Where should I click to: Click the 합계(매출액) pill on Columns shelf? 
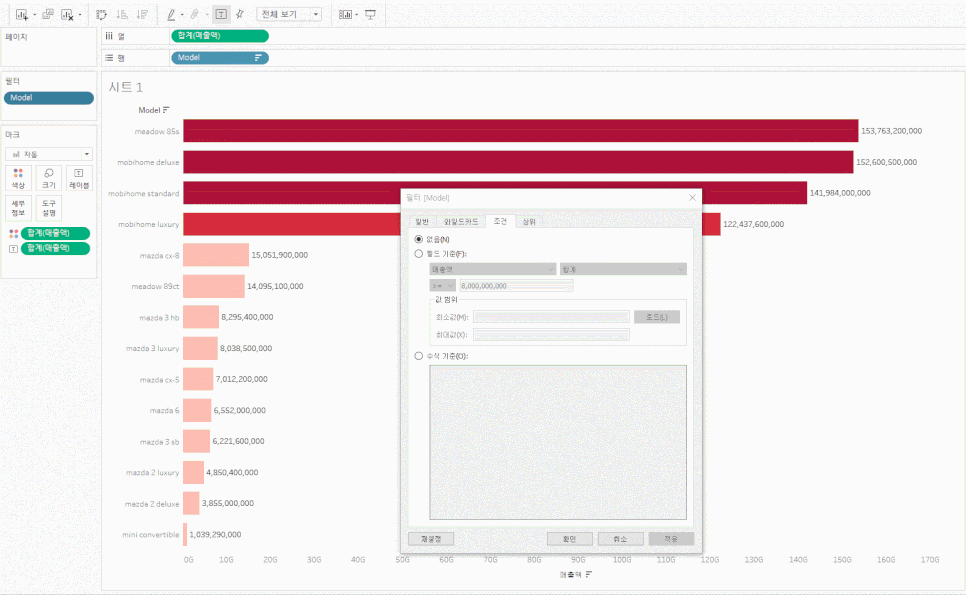pyautogui.click(x=220, y=36)
